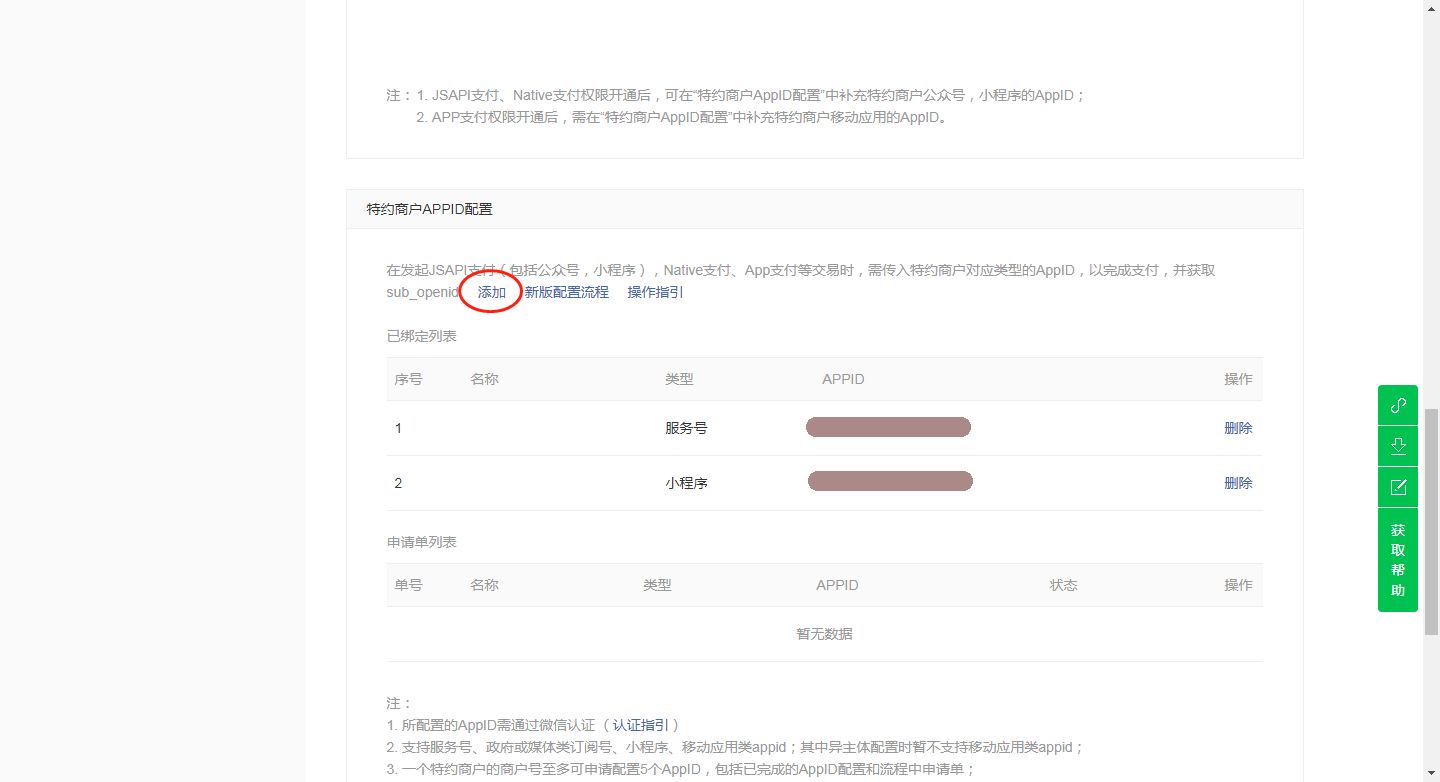Open the 获取帮助 help button

(x=1398, y=560)
